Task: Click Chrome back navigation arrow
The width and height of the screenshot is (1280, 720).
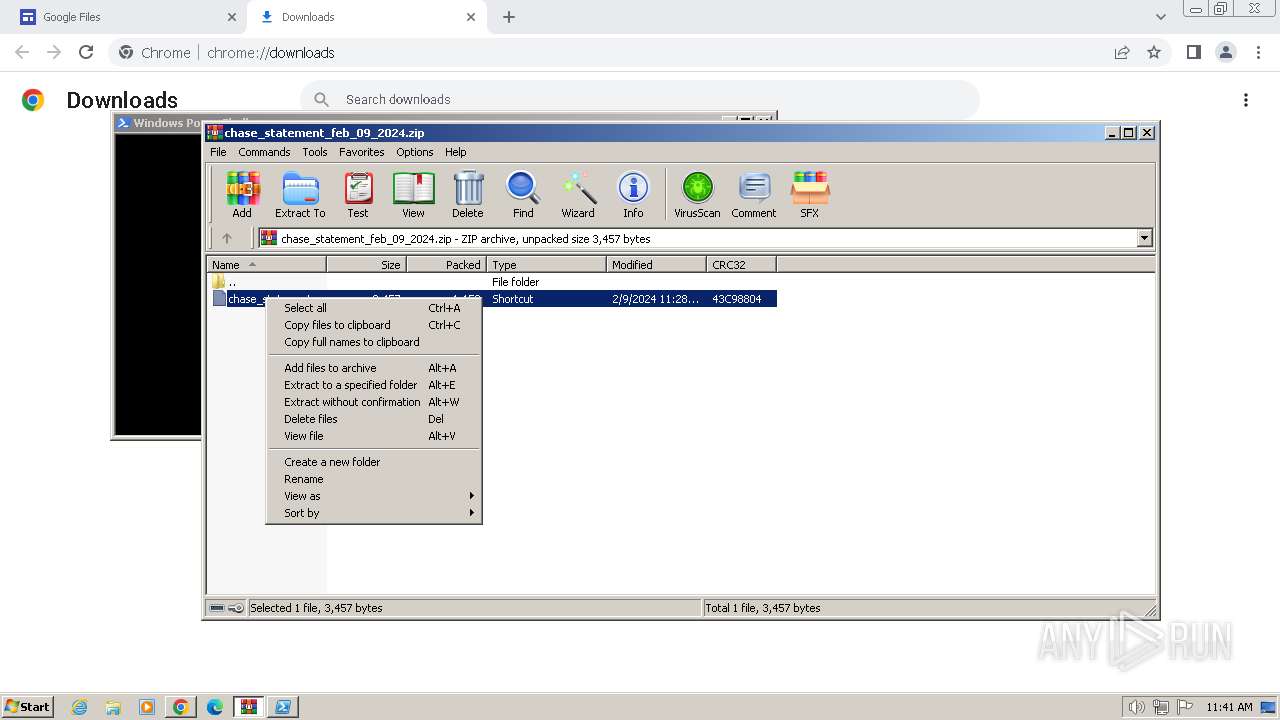Action: coord(22,52)
